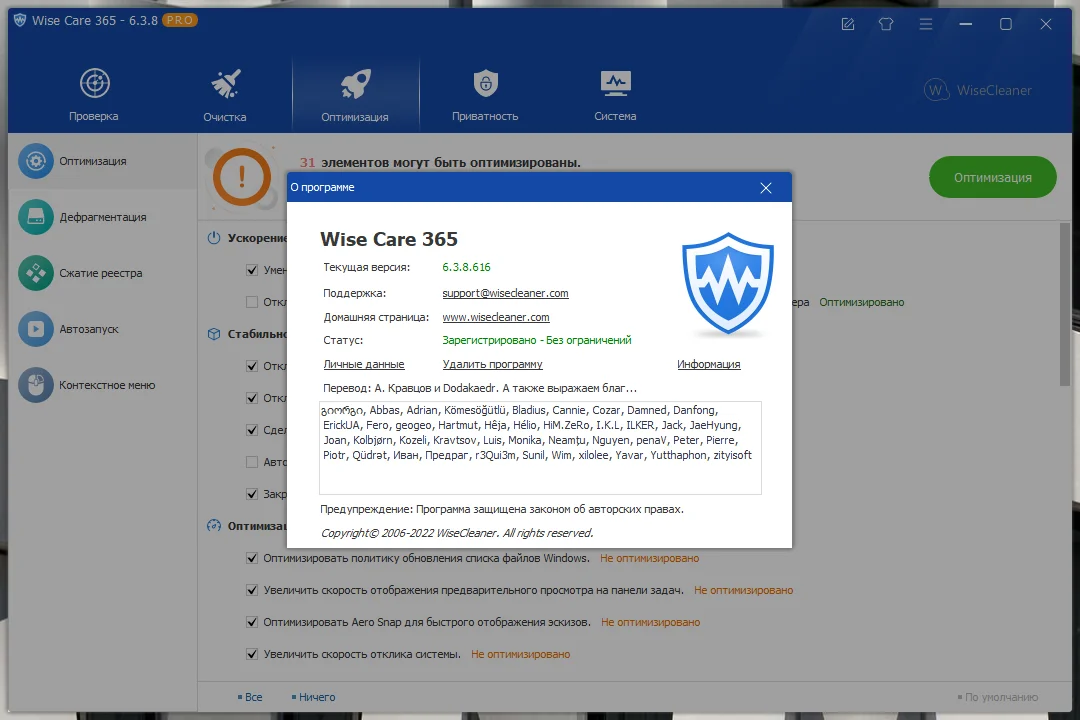This screenshot has width=1080, height=720.
Task: Open Сжатие реестра in the sidebar
Action: point(102,273)
